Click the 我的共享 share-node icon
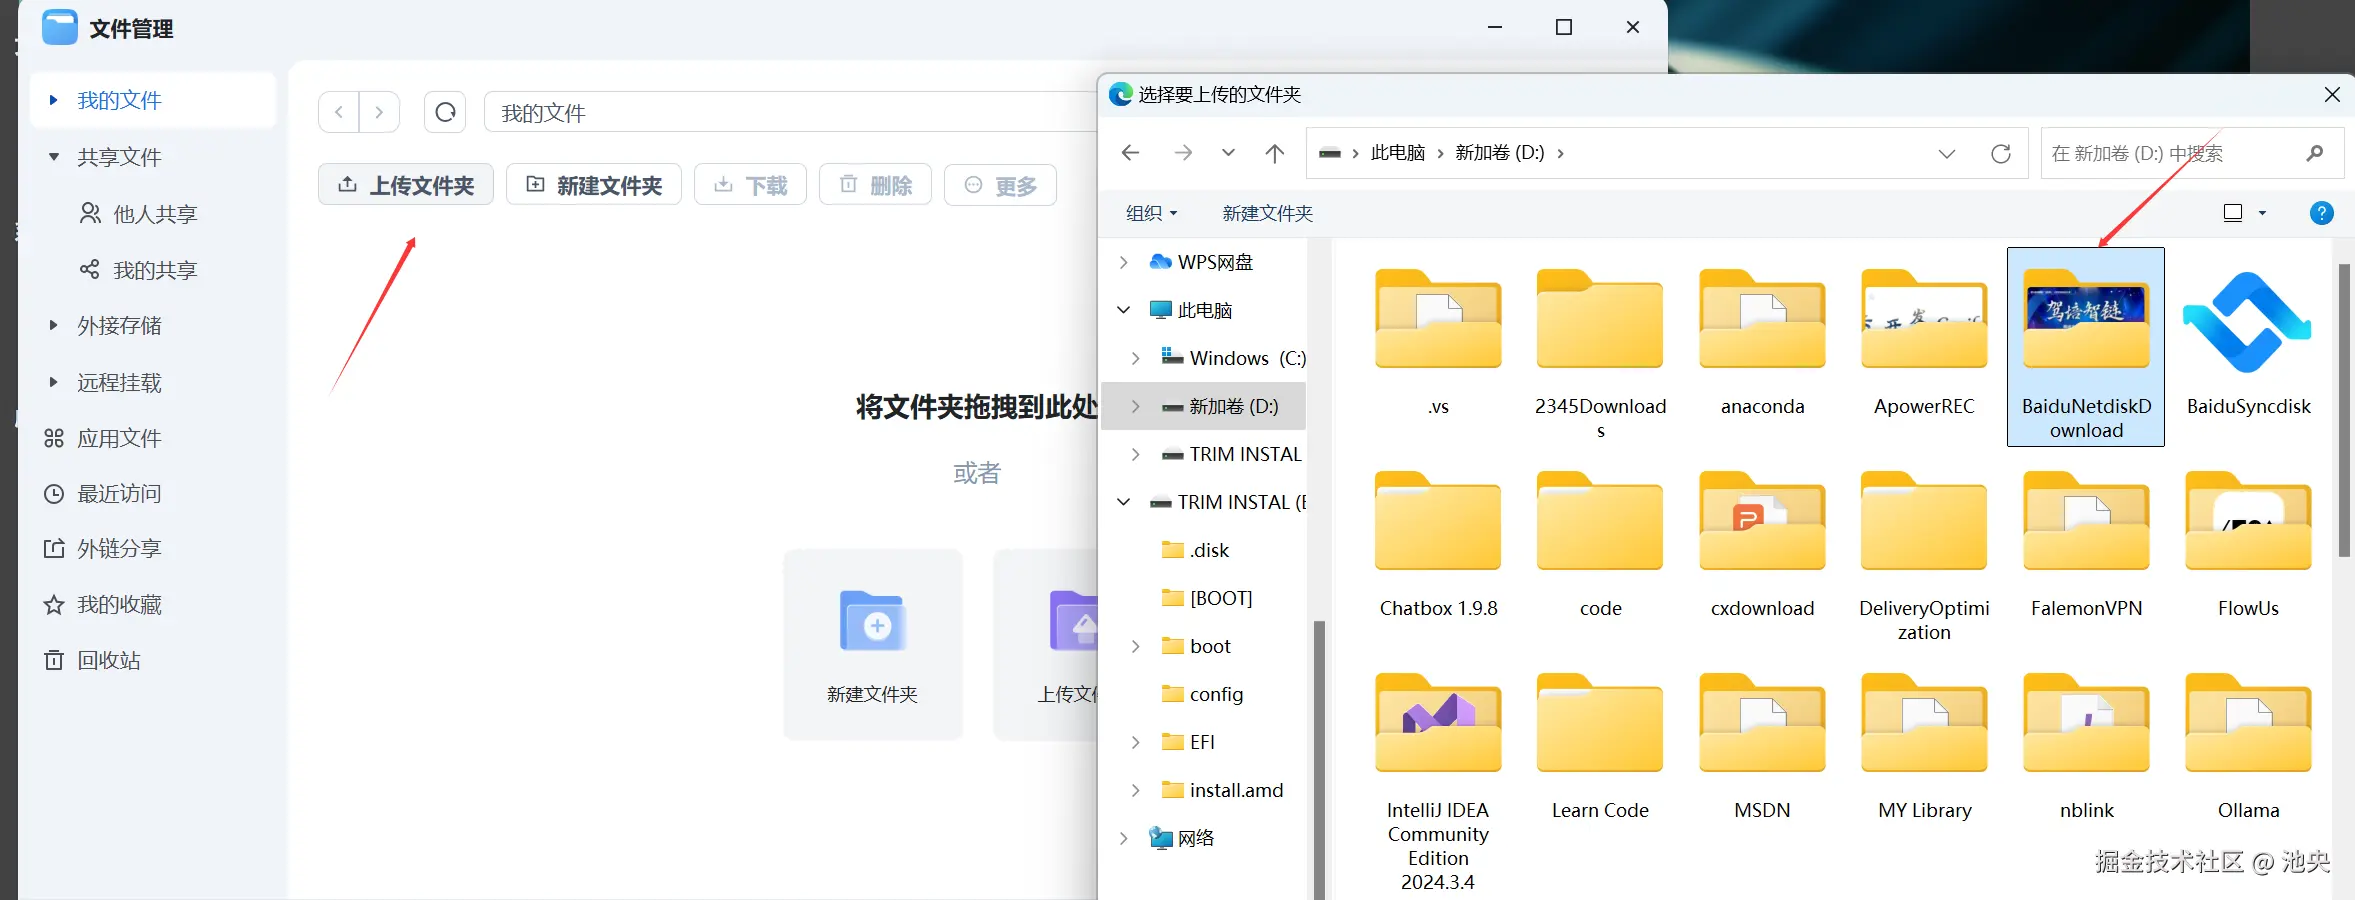The image size is (2355, 900). [x=91, y=269]
